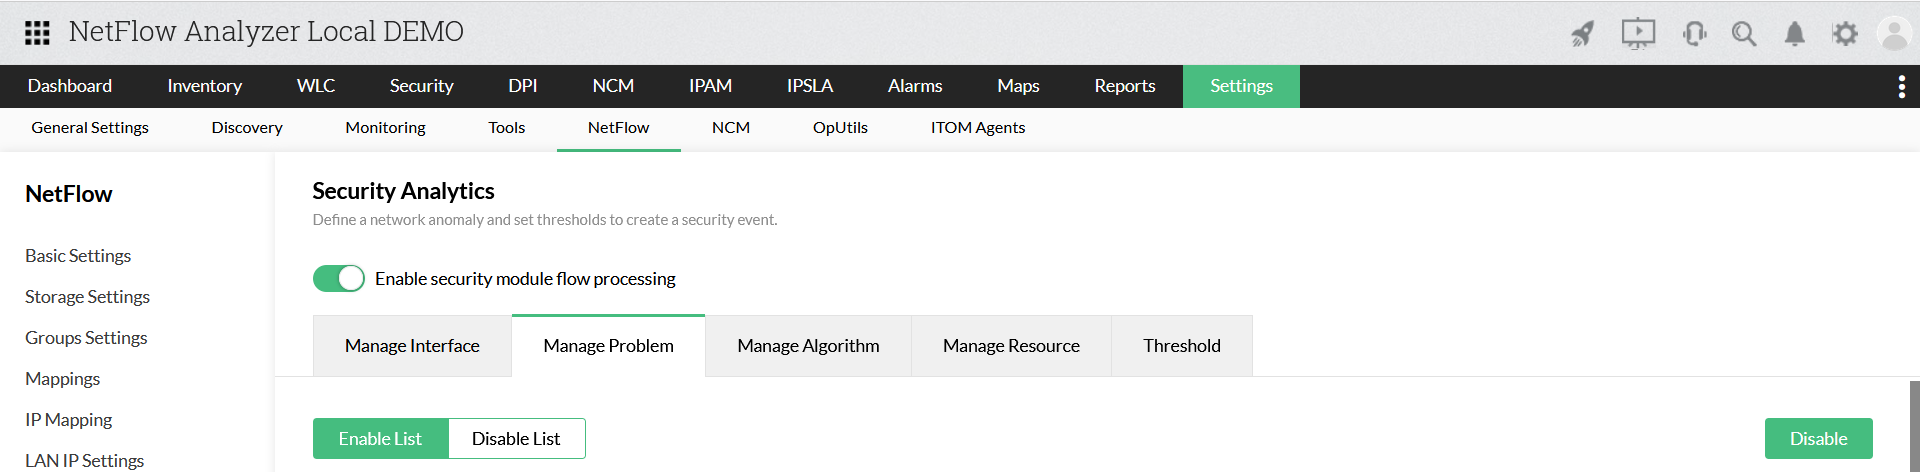
Task: Click the vertical scrollbar on the right
Action: pos(1914,425)
